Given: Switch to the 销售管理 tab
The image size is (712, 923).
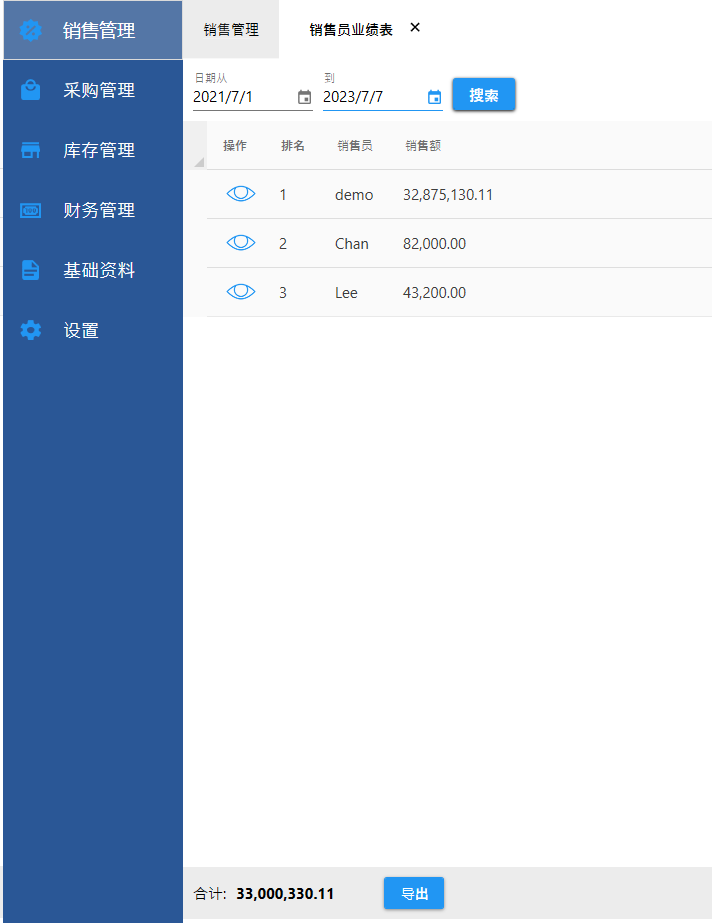Looking at the screenshot, I should (231, 30).
